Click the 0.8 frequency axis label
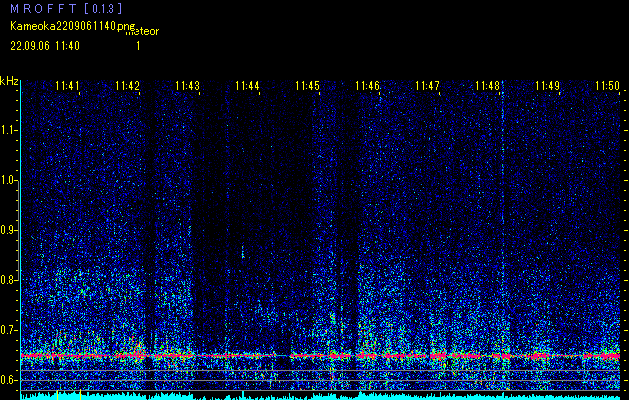This screenshot has height=400, width=629. pos(8,280)
